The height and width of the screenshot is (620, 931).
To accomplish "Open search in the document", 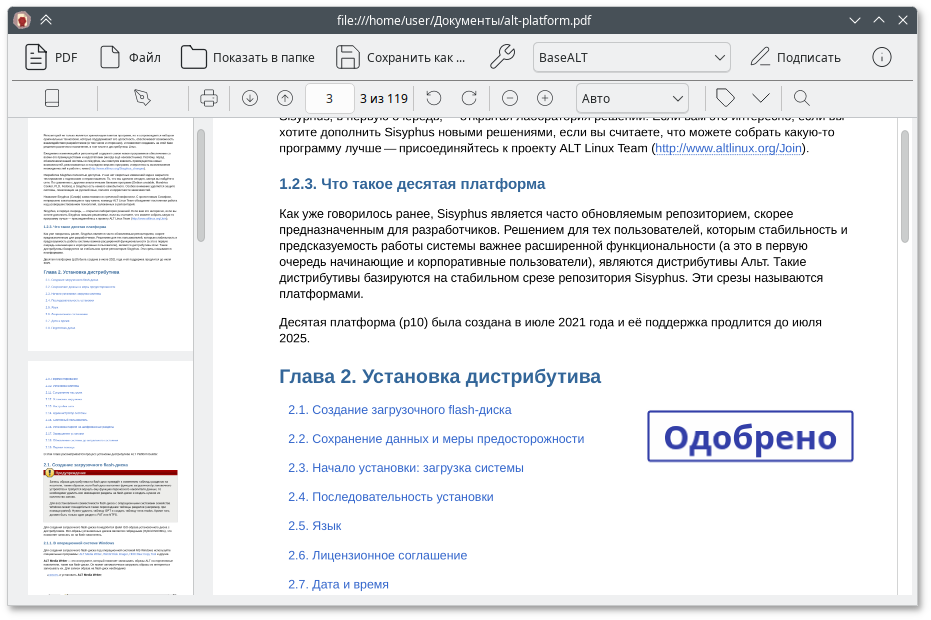I will tap(800, 98).
